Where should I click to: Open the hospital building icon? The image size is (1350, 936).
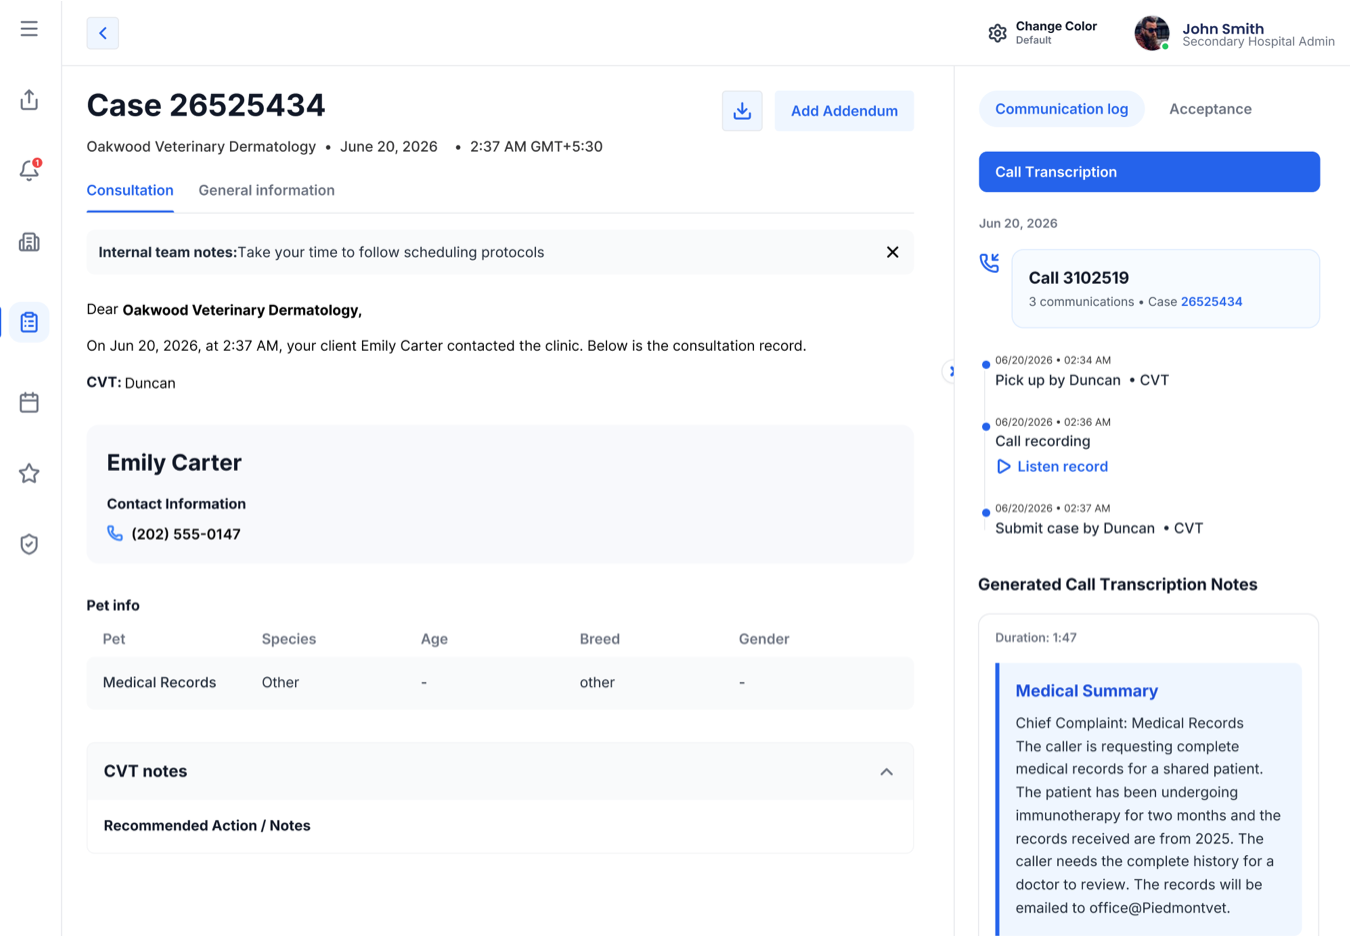[x=29, y=242]
